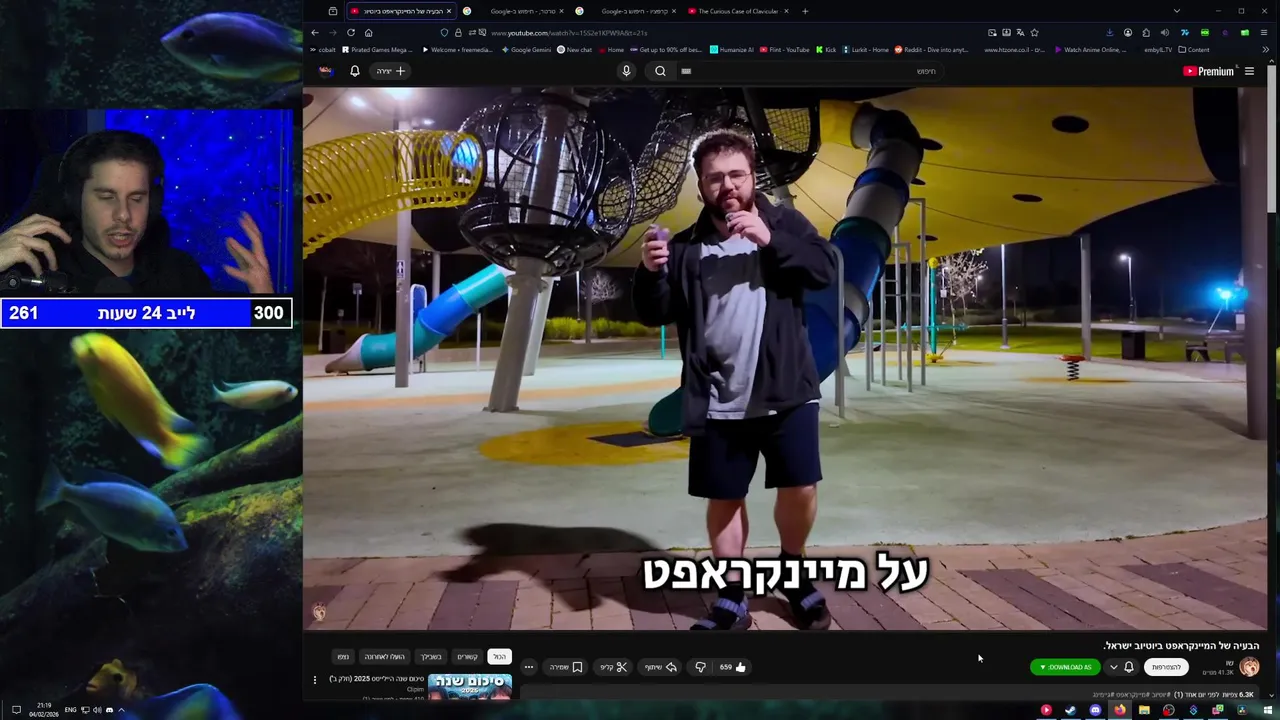Like the video with thumbs-up 659

pyautogui.click(x=733, y=667)
